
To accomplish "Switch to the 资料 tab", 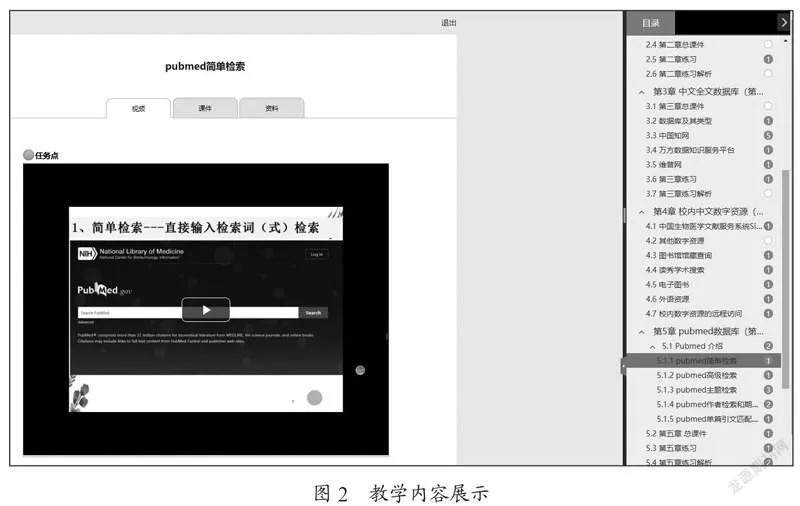I will point(271,108).
